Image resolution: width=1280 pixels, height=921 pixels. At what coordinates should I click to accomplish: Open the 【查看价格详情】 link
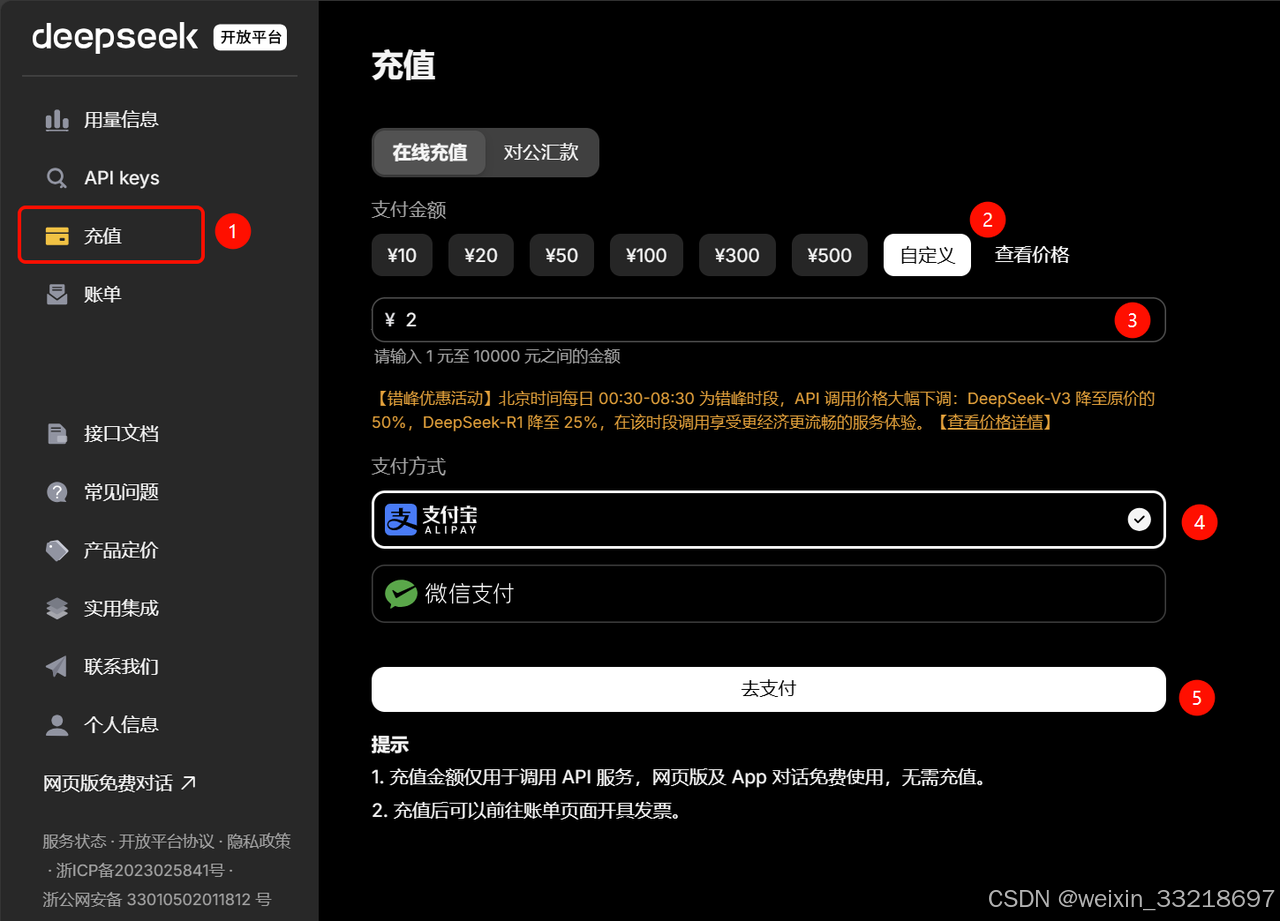pyautogui.click(x=994, y=422)
